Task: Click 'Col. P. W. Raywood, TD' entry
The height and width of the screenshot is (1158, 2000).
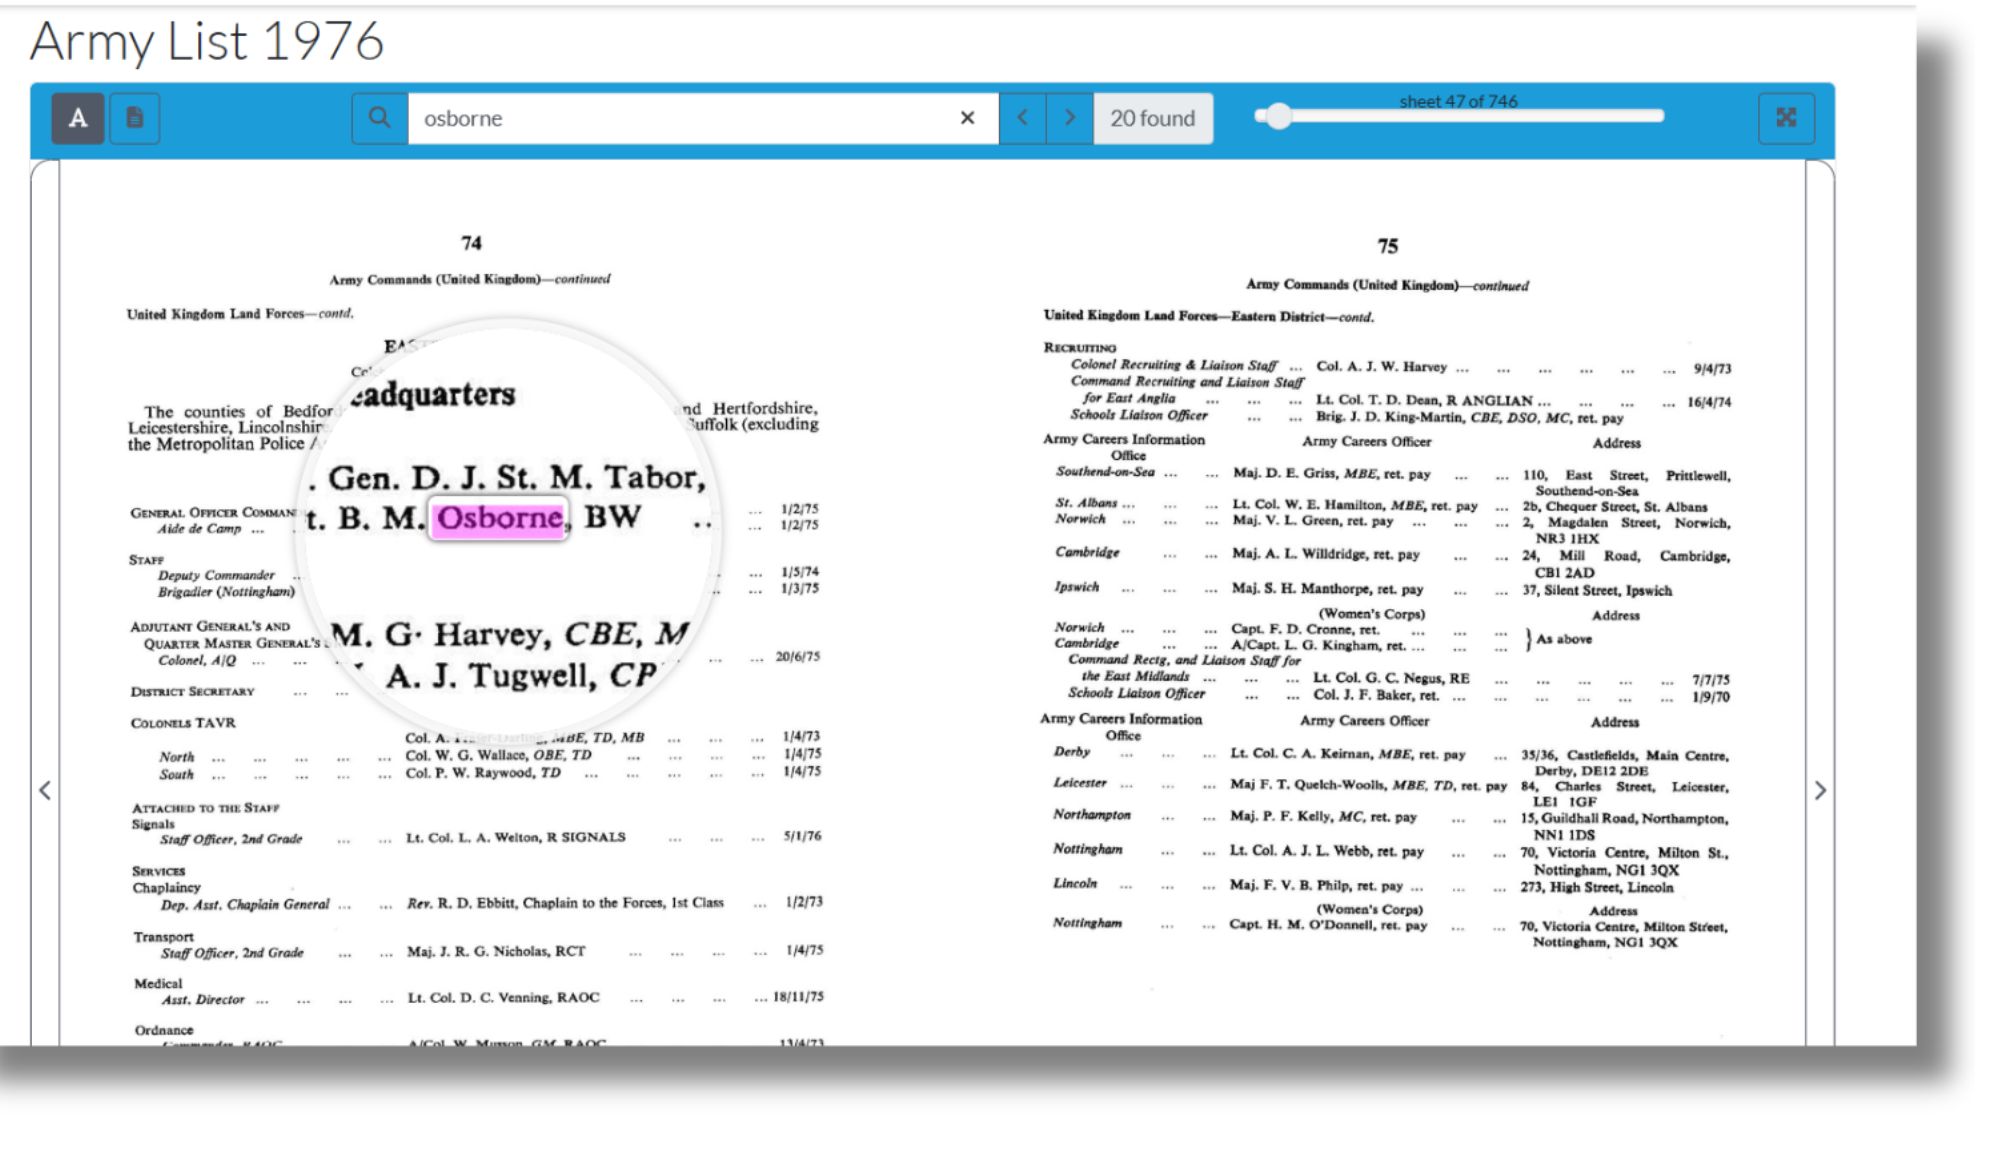Action: click(482, 773)
